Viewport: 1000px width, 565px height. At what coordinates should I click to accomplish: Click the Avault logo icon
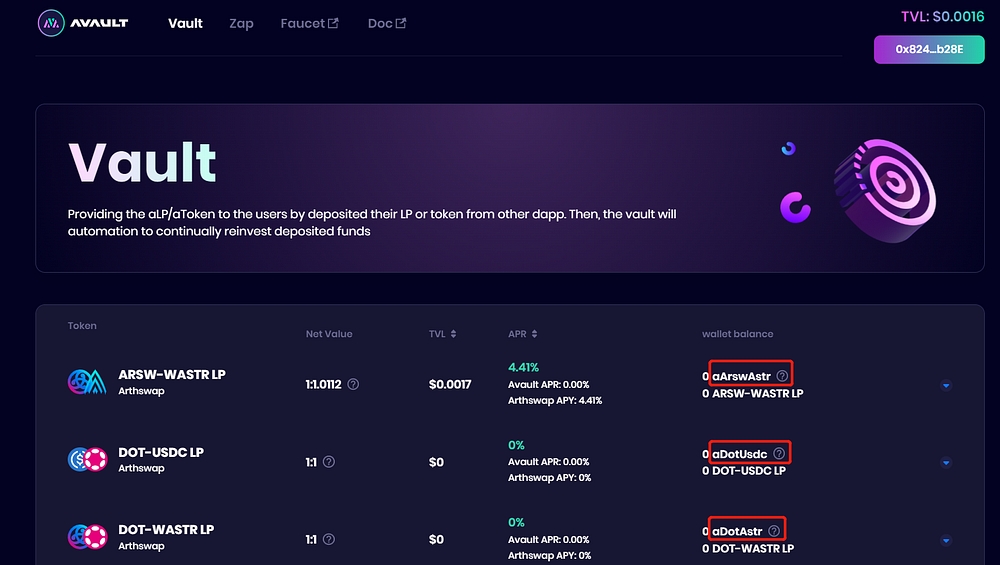click(x=52, y=23)
